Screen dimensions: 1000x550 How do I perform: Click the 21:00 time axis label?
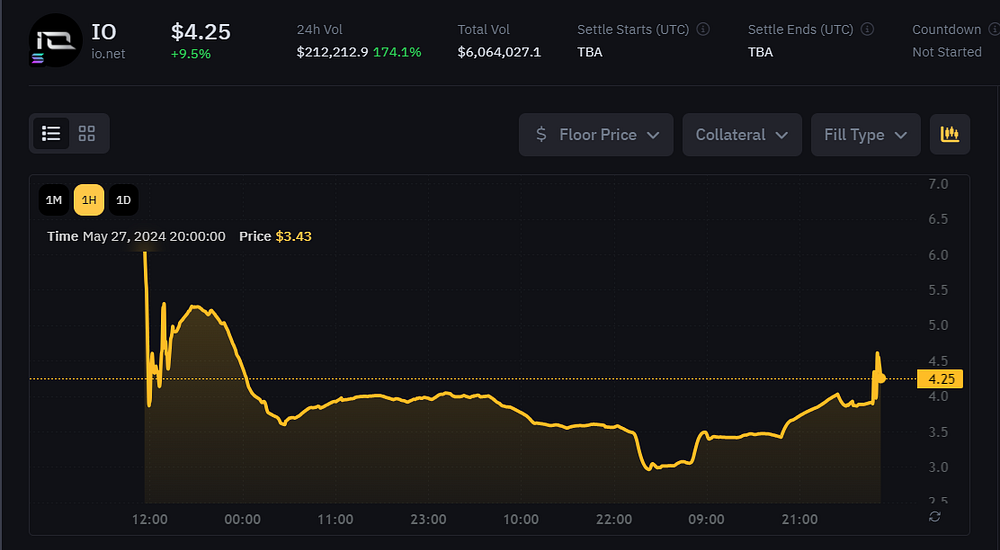tap(800, 519)
